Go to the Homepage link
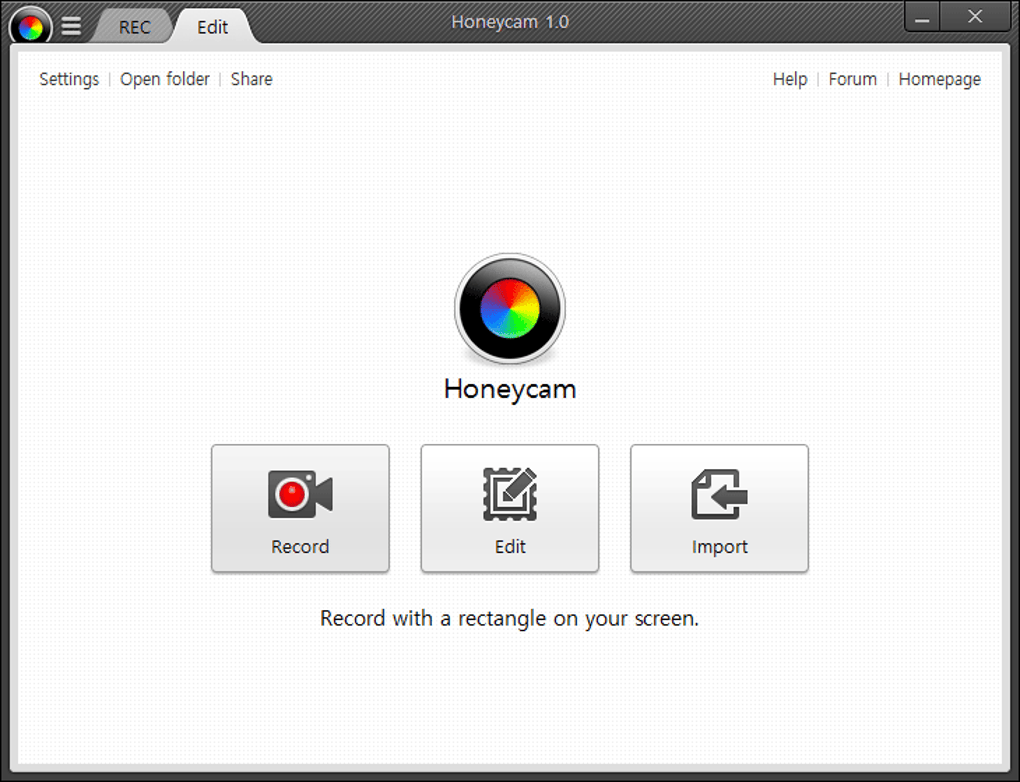The height and width of the screenshot is (782, 1020). [x=939, y=79]
